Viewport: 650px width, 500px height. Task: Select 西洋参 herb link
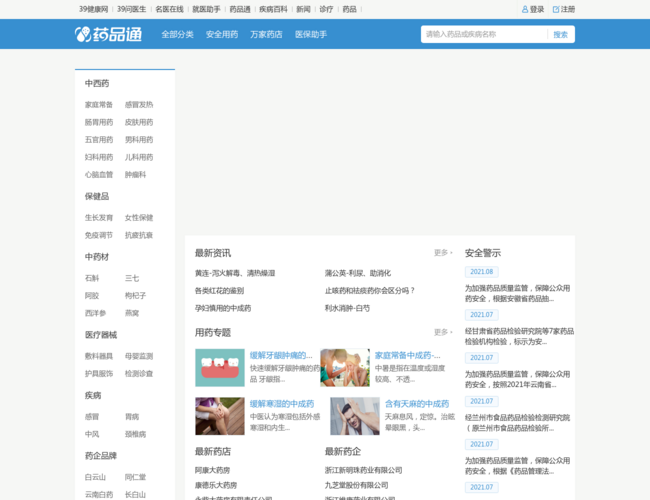click(95, 313)
